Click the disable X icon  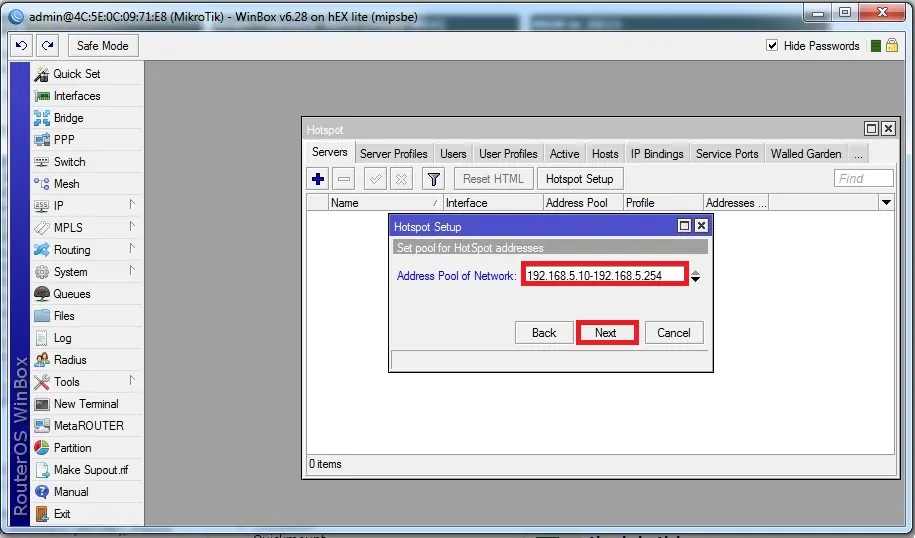(x=401, y=179)
